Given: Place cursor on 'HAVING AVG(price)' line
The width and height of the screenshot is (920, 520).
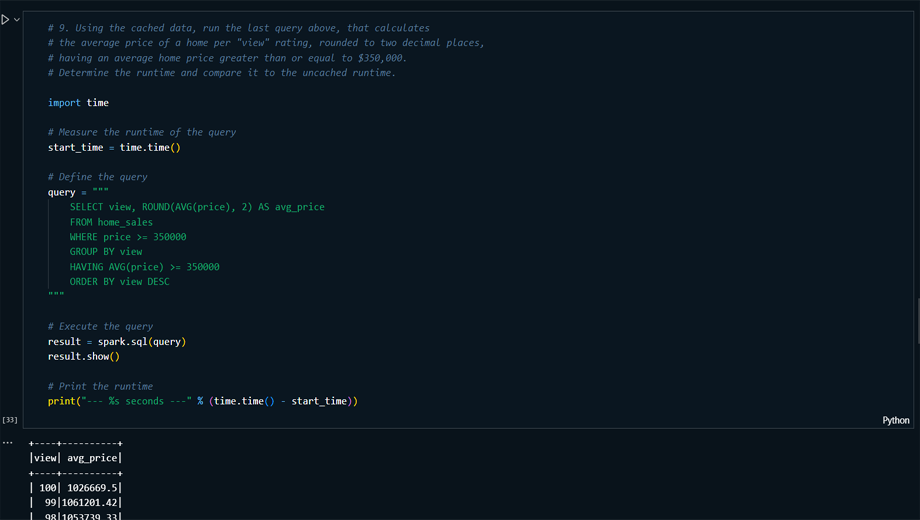Looking at the screenshot, I should click(144, 267).
